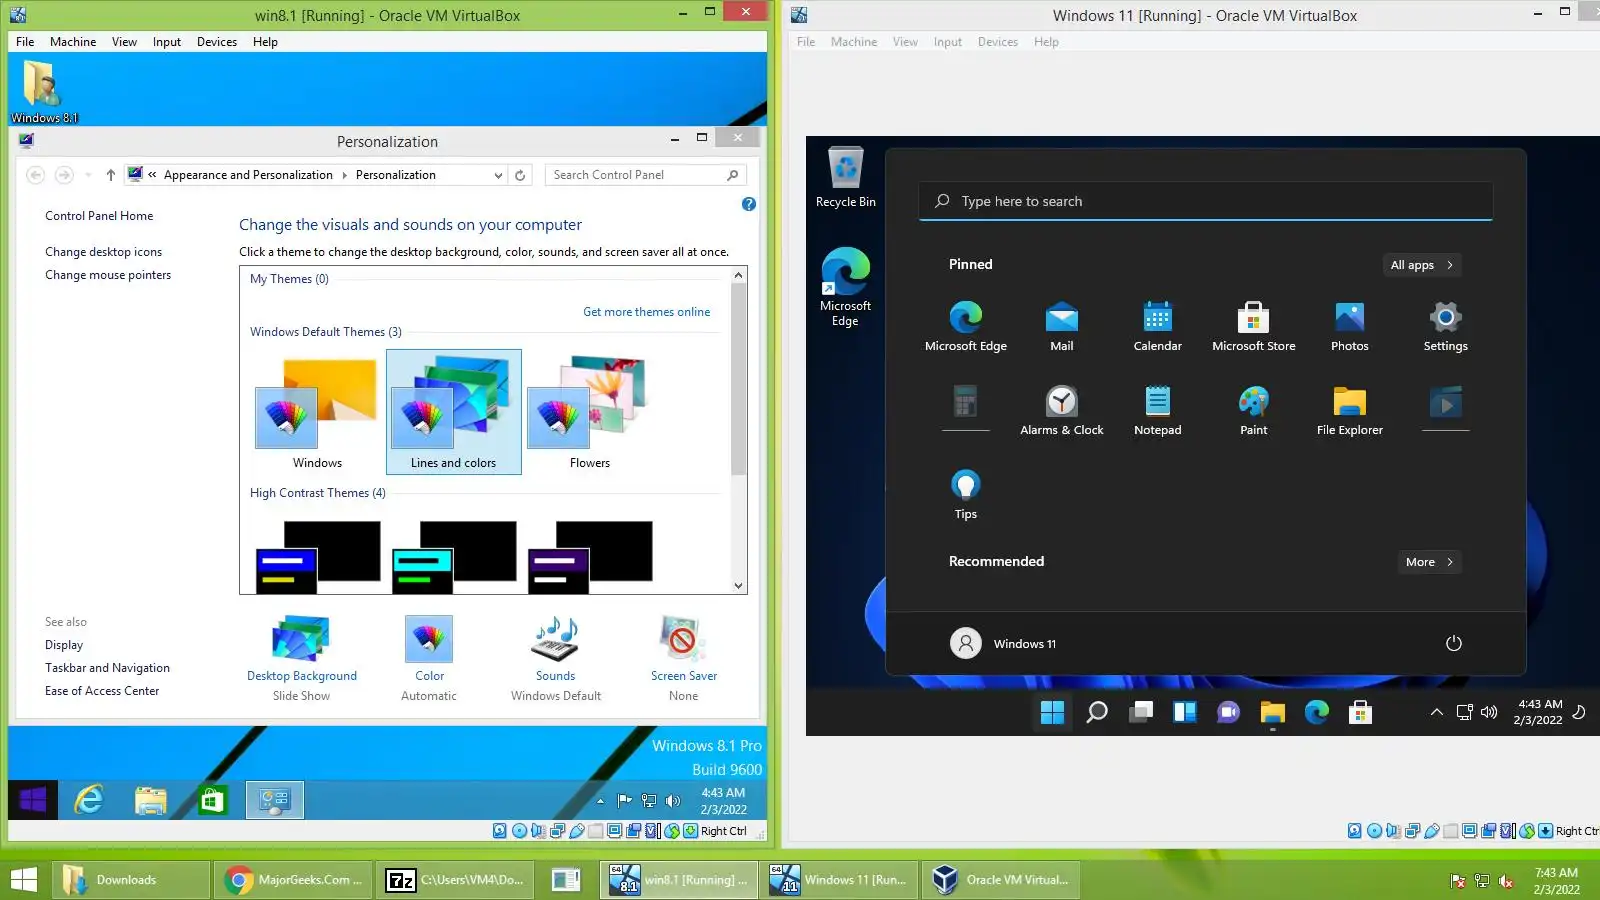
Task: Open Windows 11 taskbar search
Action: pos(1096,712)
